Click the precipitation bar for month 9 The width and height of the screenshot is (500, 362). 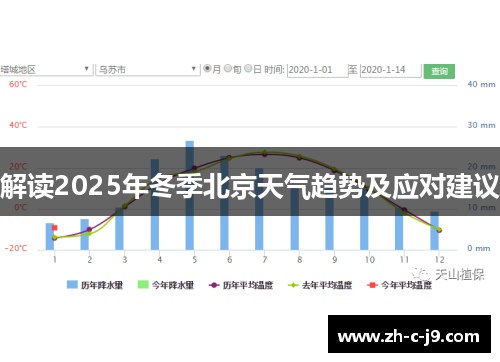click(329, 217)
